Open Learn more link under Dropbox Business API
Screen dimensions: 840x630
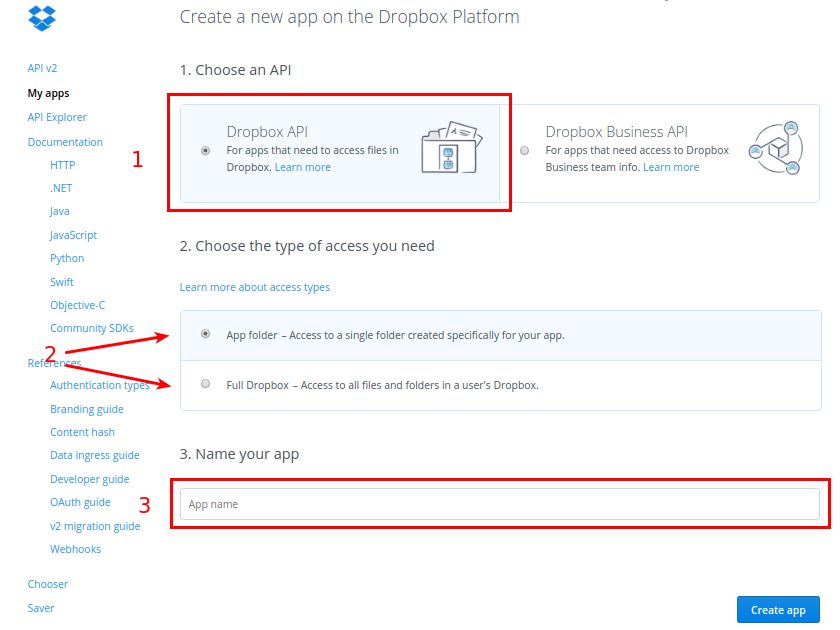click(671, 167)
